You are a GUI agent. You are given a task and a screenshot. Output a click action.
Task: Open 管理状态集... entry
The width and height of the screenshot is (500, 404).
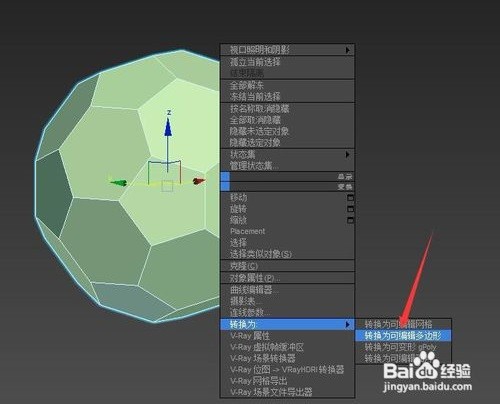click(287, 166)
